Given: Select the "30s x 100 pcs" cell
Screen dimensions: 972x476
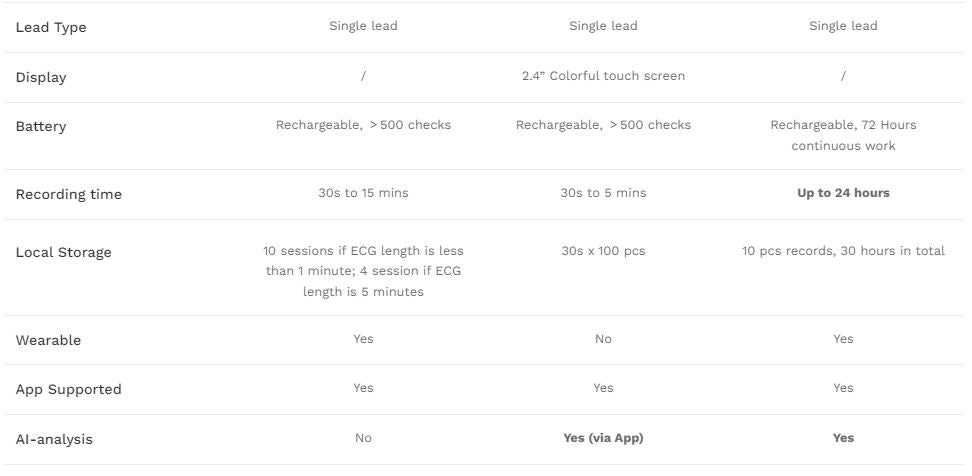Looking at the screenshot, I should 603,251.
